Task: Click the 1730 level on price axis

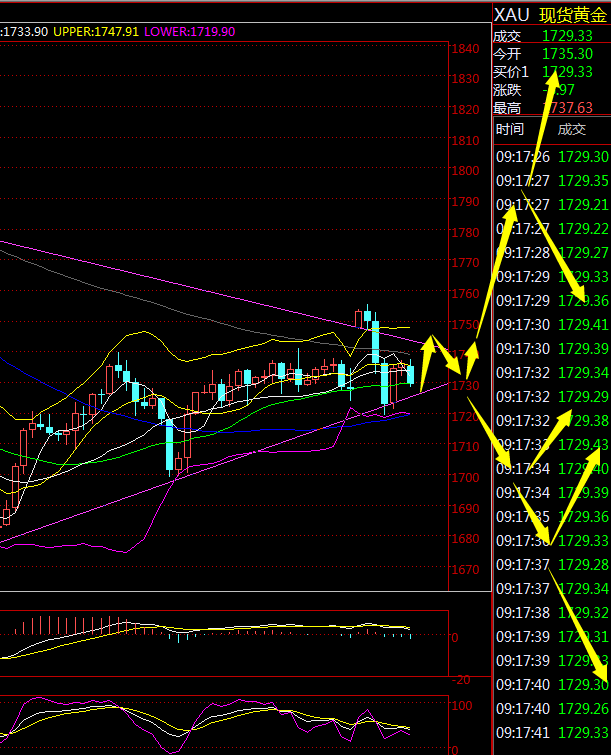Action: pos(465,386)
